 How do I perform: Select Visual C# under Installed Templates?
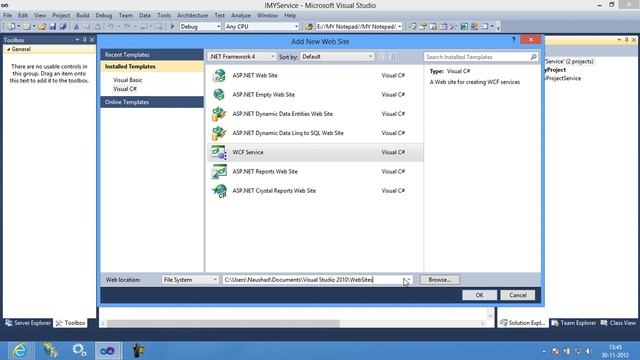125,89
